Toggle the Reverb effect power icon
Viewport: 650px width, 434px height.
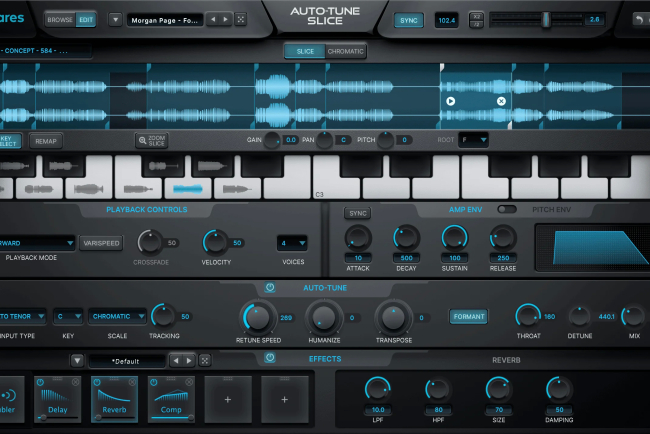tap(97, 382)
